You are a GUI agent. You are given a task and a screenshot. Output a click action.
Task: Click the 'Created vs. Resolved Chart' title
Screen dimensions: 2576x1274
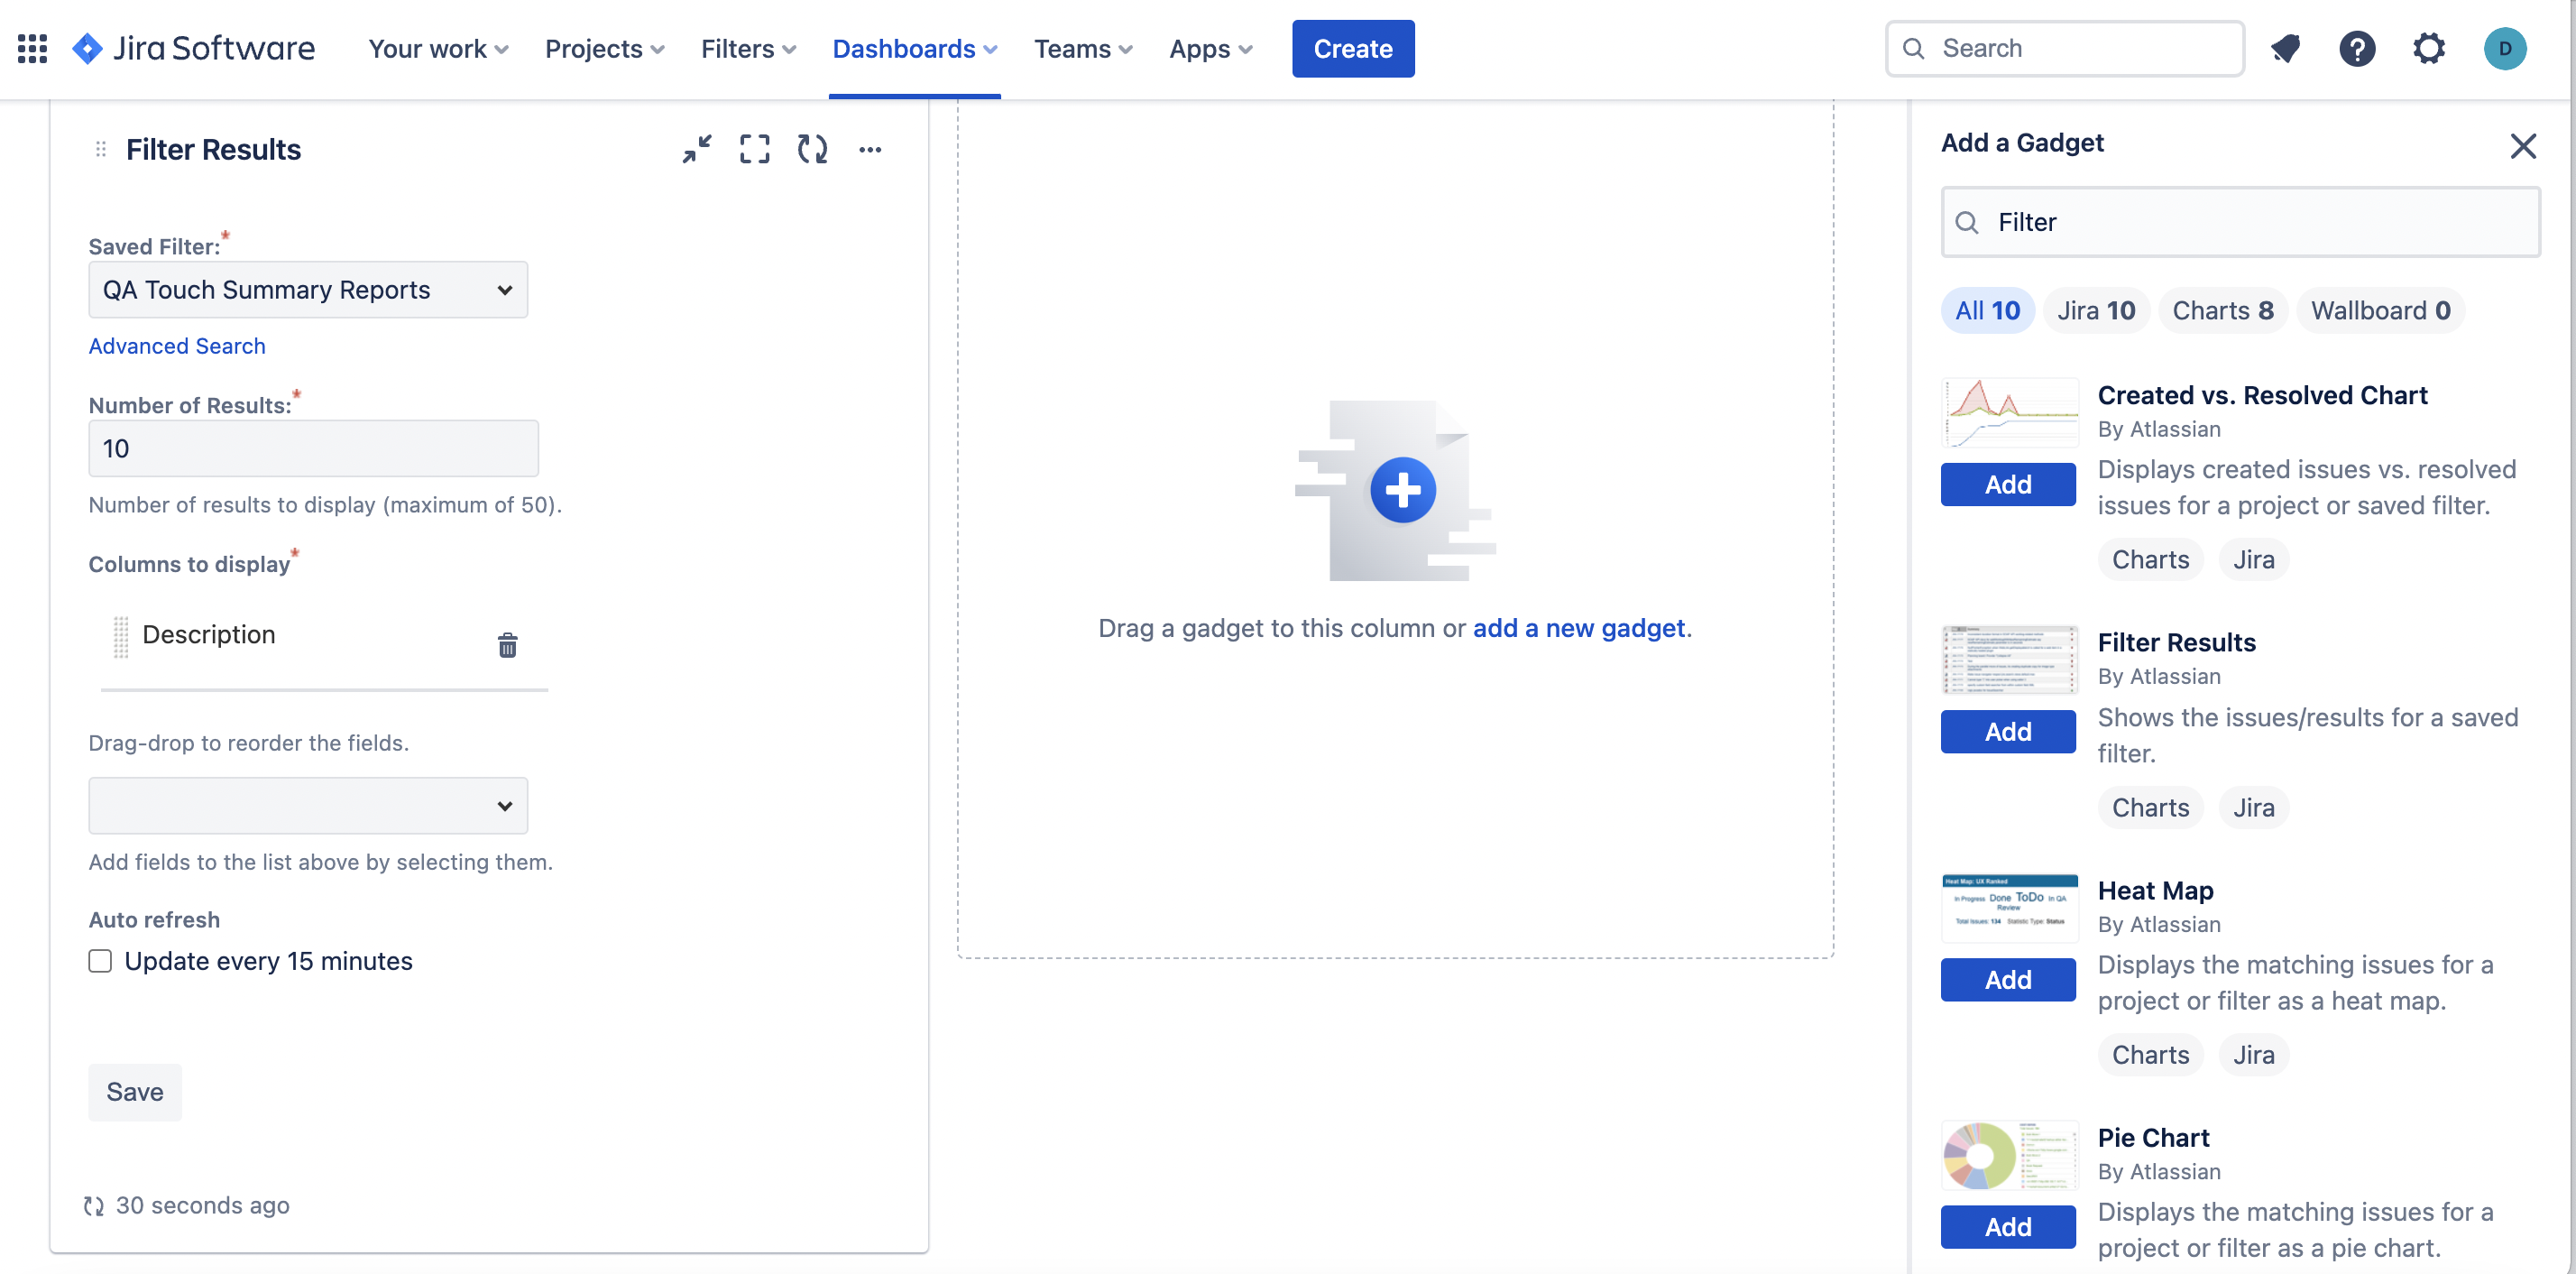pos(2262,396)
